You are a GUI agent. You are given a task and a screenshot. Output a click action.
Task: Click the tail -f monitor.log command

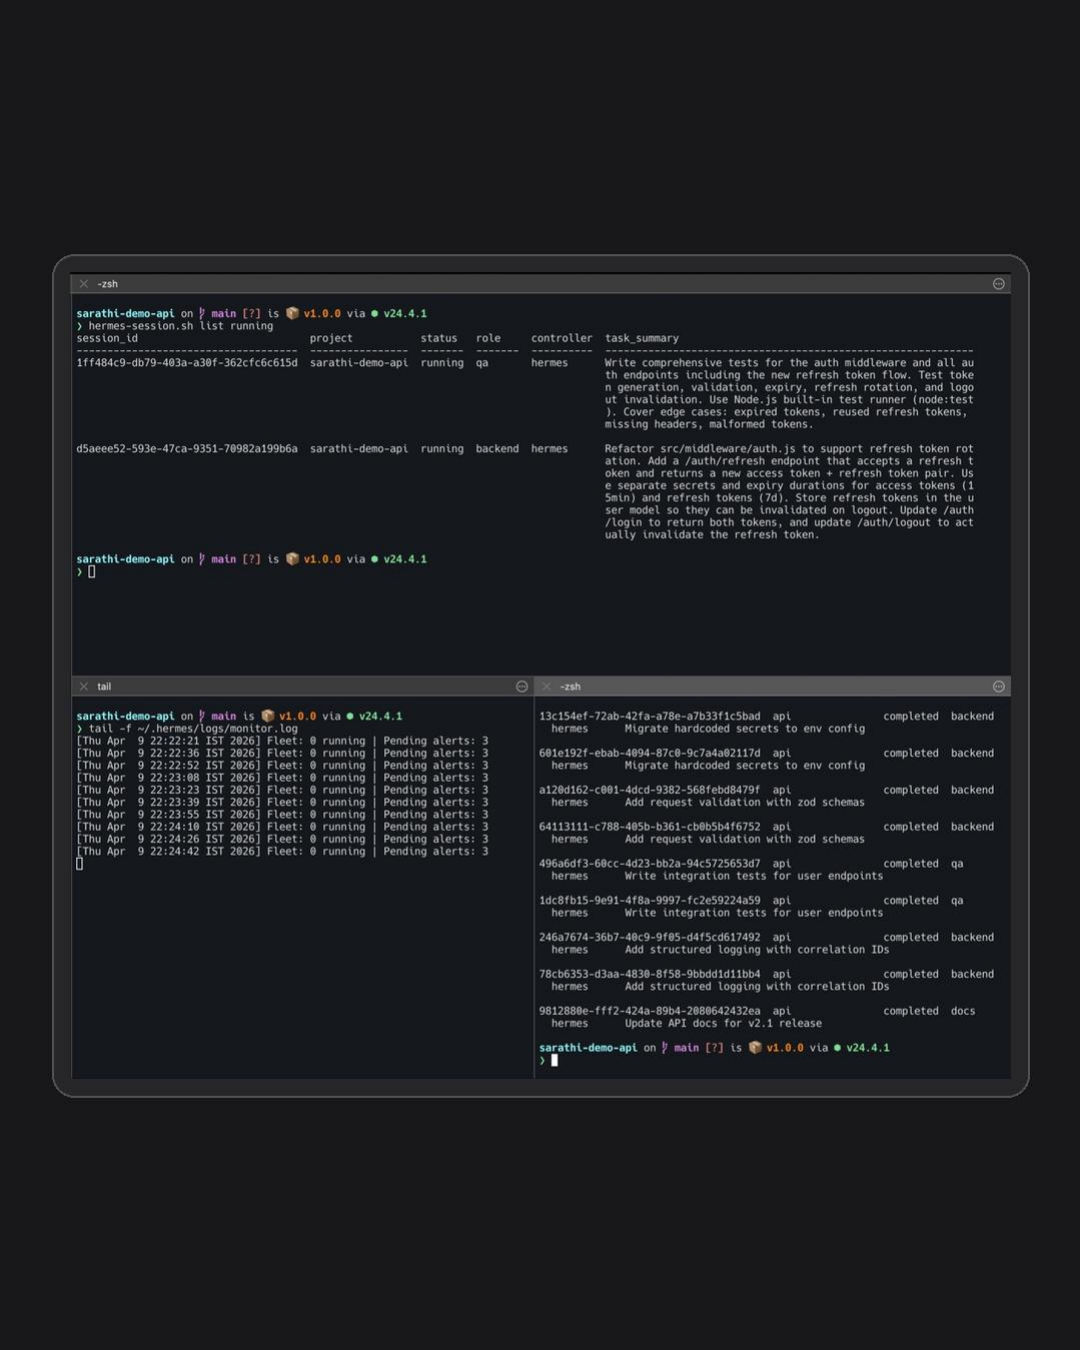pyautogui.click(x=193, y=729)
